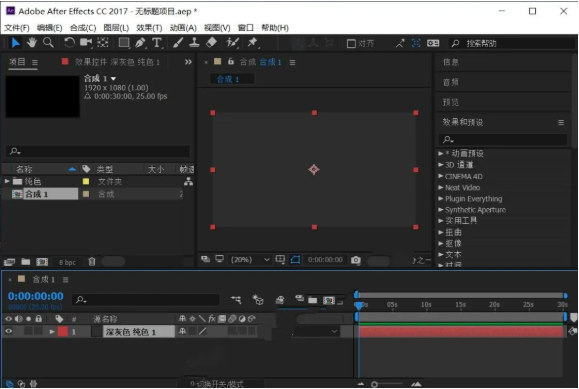The width and height of the screenshot is (579, 389).
Task: Click the interpret footage icon in Project panel
Action: [x=9, y=262]
